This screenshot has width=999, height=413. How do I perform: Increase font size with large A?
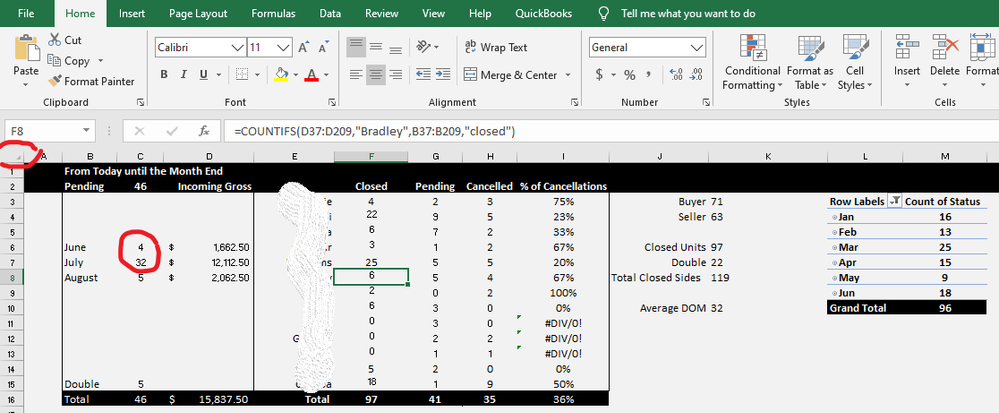[x=303, y=47]
